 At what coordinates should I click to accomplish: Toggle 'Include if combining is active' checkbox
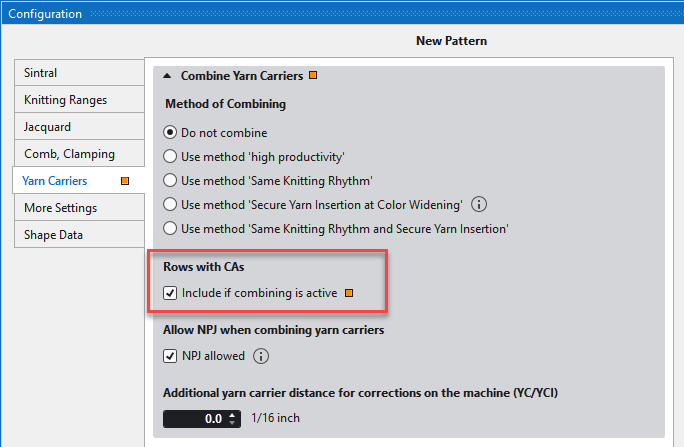pos(171,293)
